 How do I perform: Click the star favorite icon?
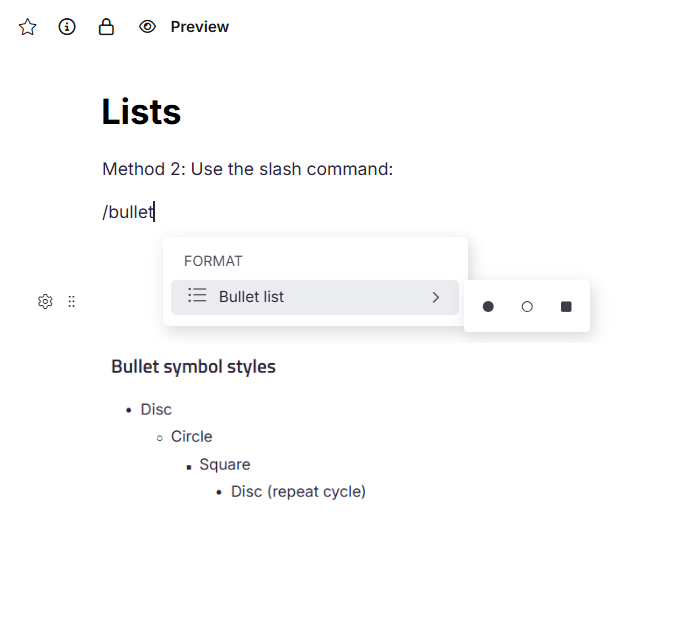28,27
